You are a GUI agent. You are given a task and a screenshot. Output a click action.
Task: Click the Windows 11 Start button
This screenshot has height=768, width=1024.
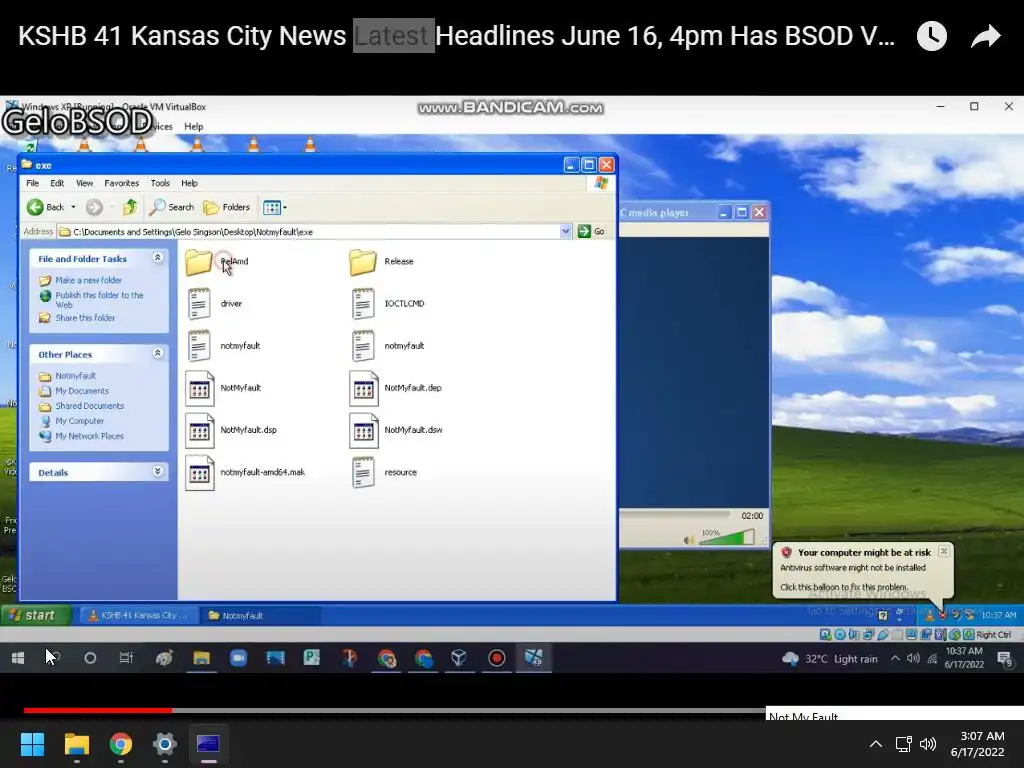click(32, 743)
